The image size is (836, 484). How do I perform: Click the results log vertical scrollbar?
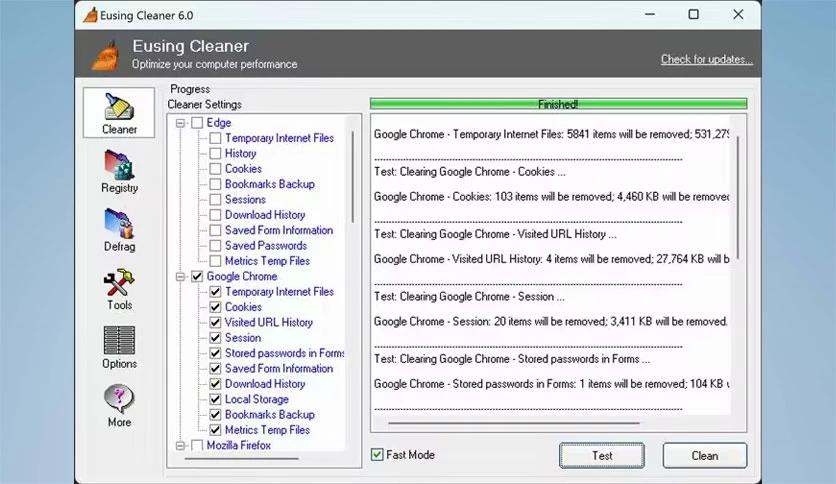[738, 198]
